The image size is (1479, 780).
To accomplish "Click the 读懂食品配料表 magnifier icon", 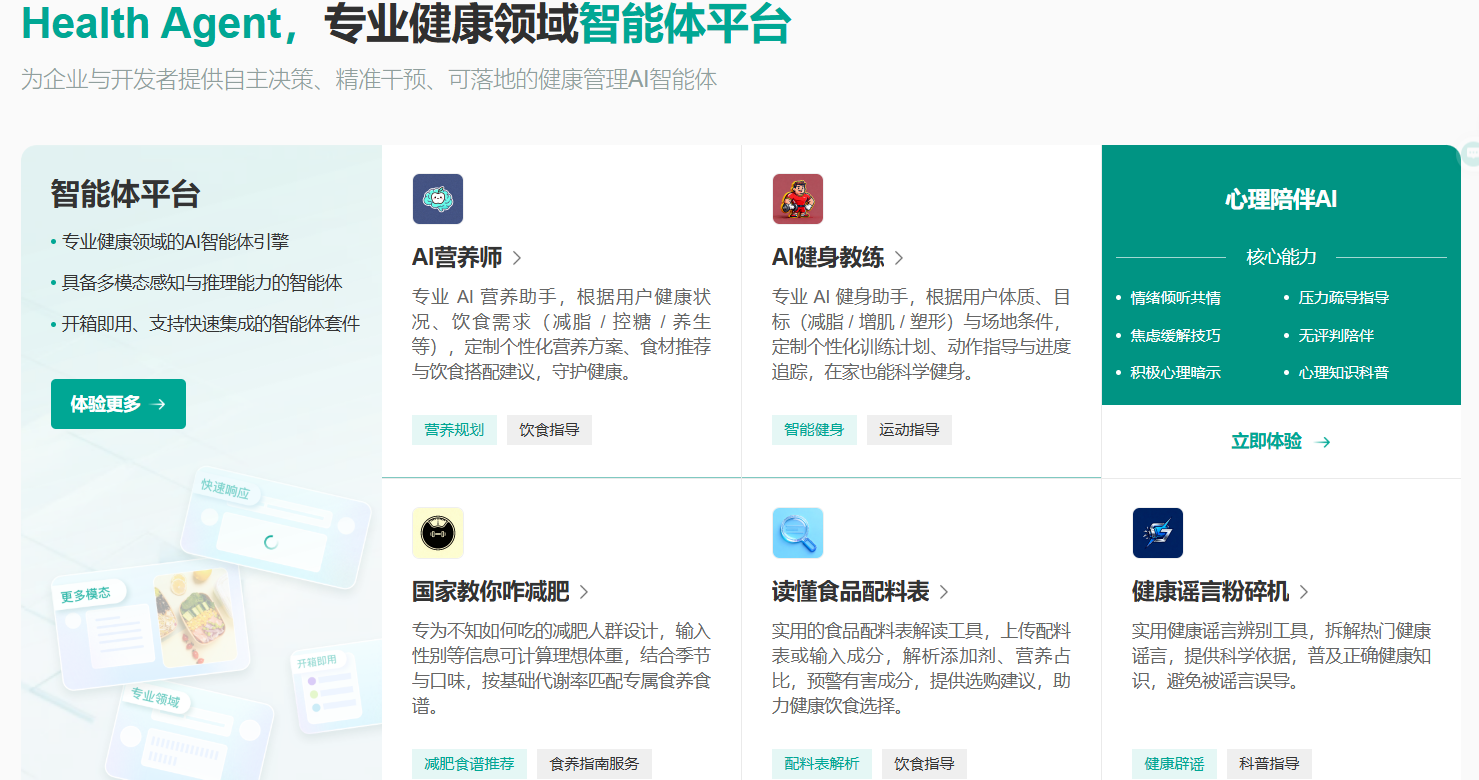I will [x=797, y=533].
